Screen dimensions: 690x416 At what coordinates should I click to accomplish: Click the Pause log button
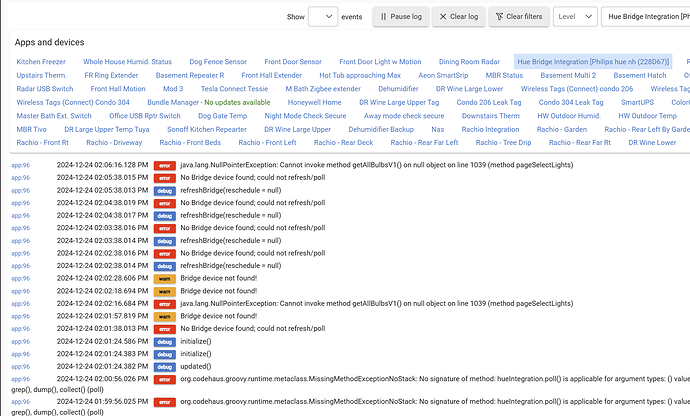tap(401, 17)
